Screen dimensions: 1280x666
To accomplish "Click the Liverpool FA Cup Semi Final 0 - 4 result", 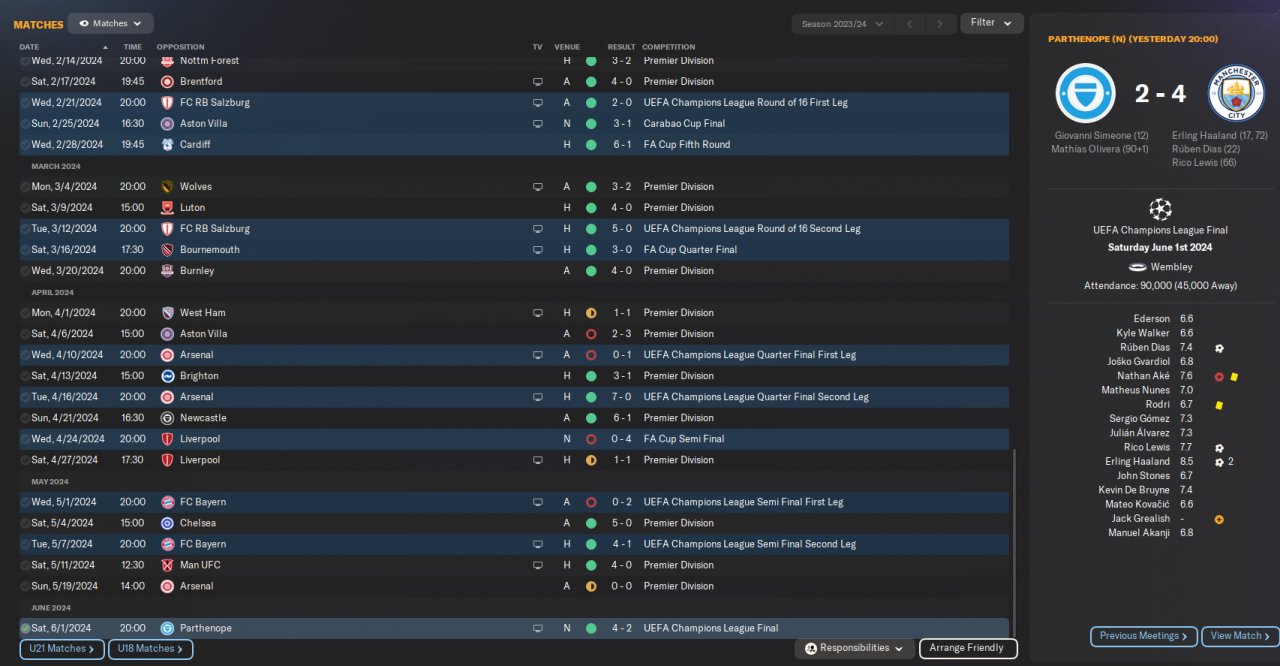I will click(x=620, y=438).
